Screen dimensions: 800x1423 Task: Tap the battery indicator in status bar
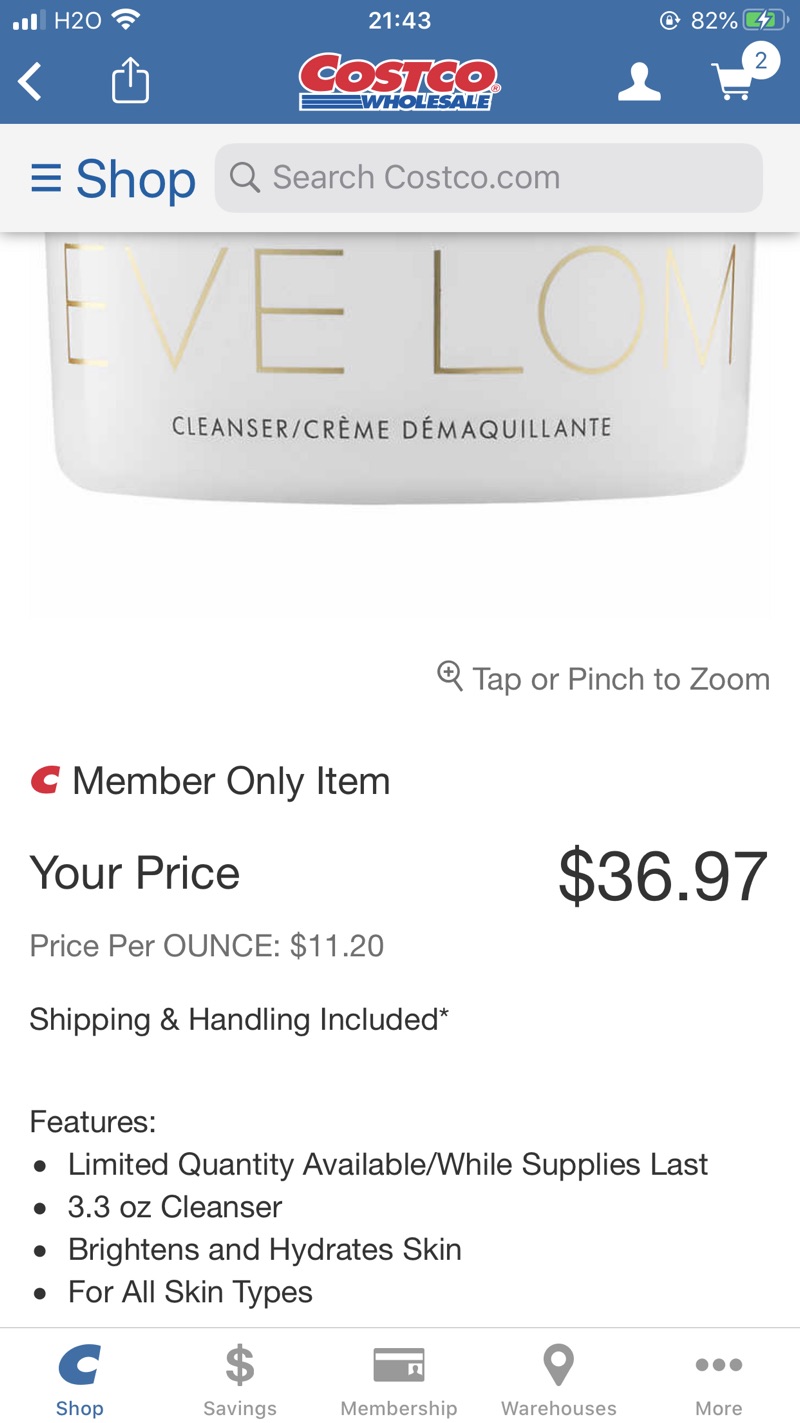(x=765, y=20)
